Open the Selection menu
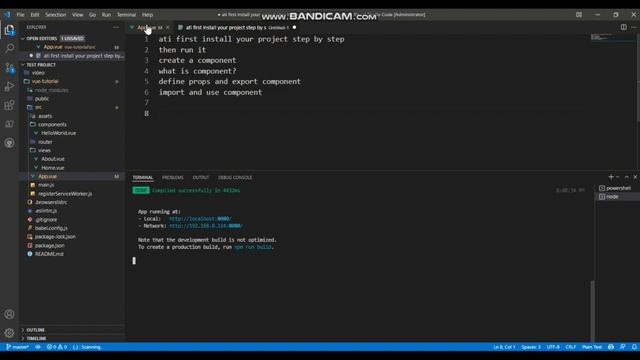This screenshot has width=640, height=360. click(56, 15)
